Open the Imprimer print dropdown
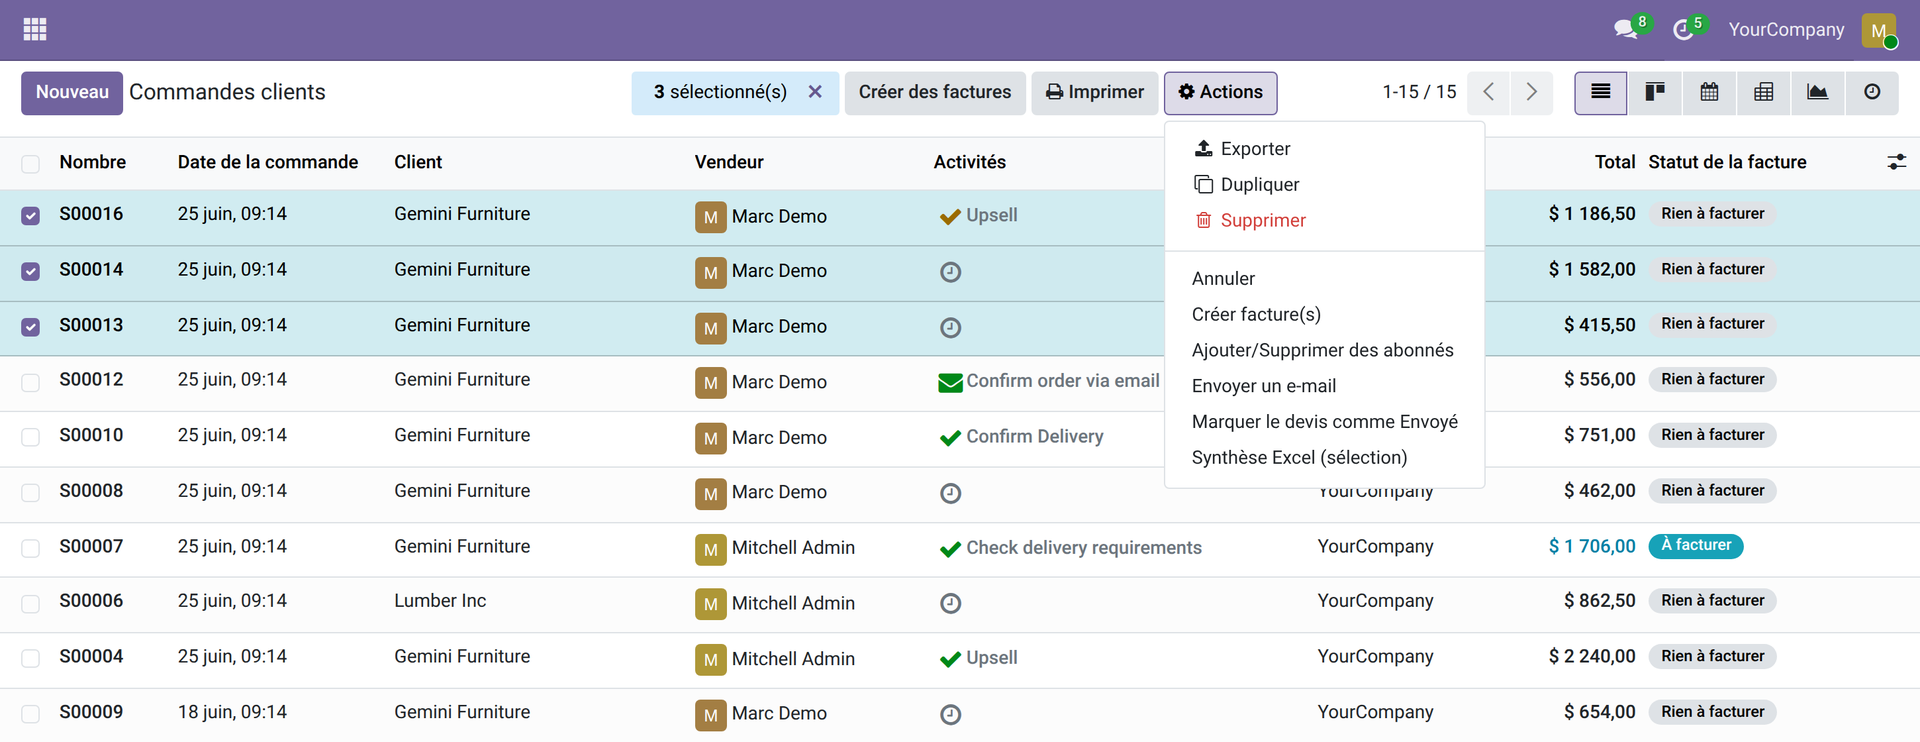 coord(1095,93)
